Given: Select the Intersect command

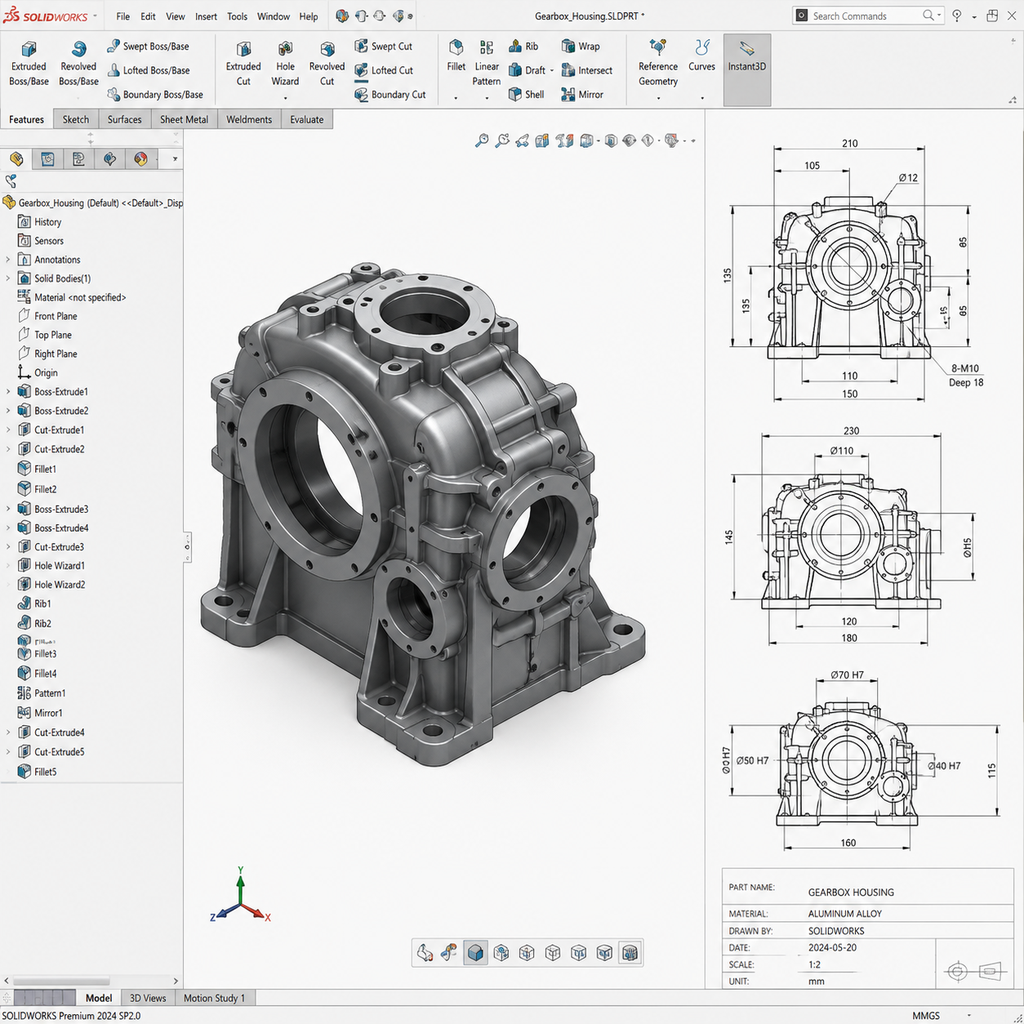Looking at the screenshot, I should pos(586,70).
